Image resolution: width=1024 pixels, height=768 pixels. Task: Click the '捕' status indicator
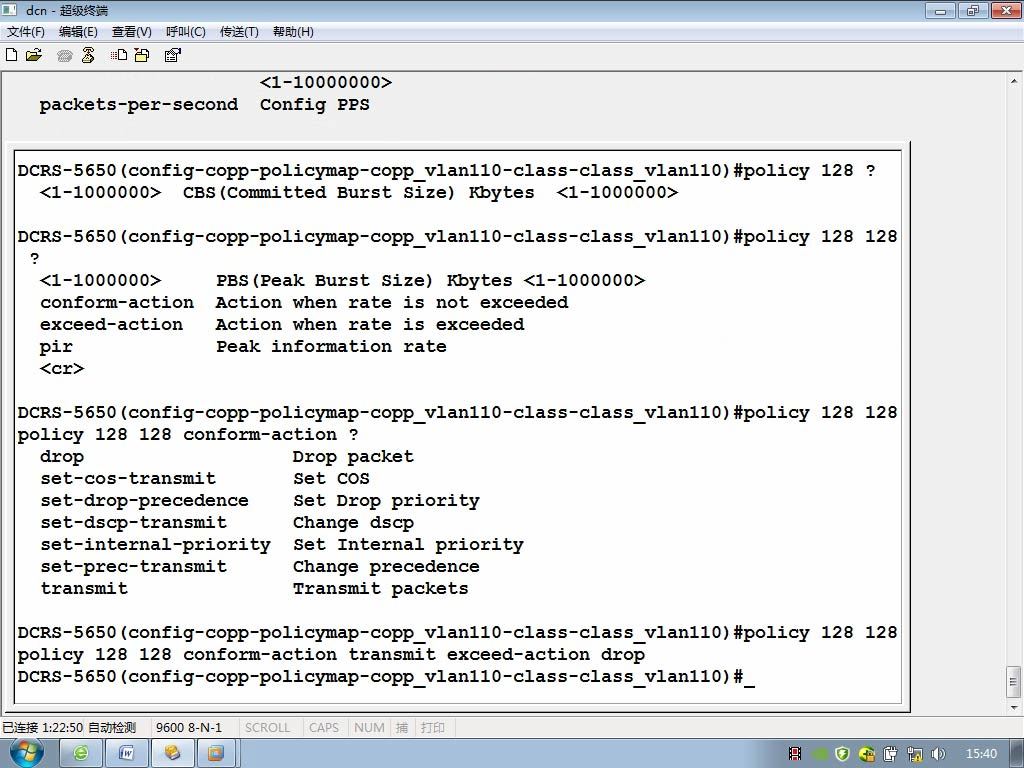(x=402, y=728)
